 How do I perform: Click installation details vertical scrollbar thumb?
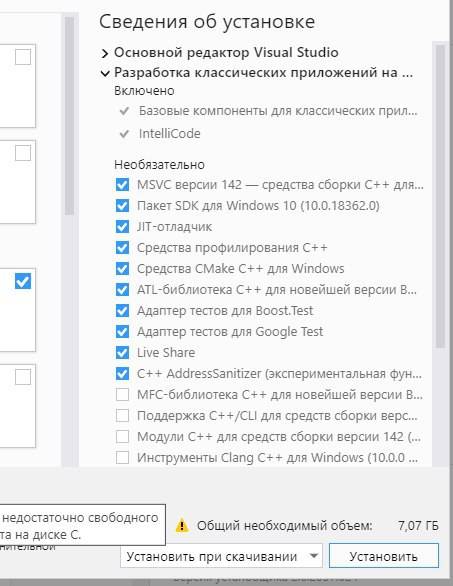(x=440, y=196)
